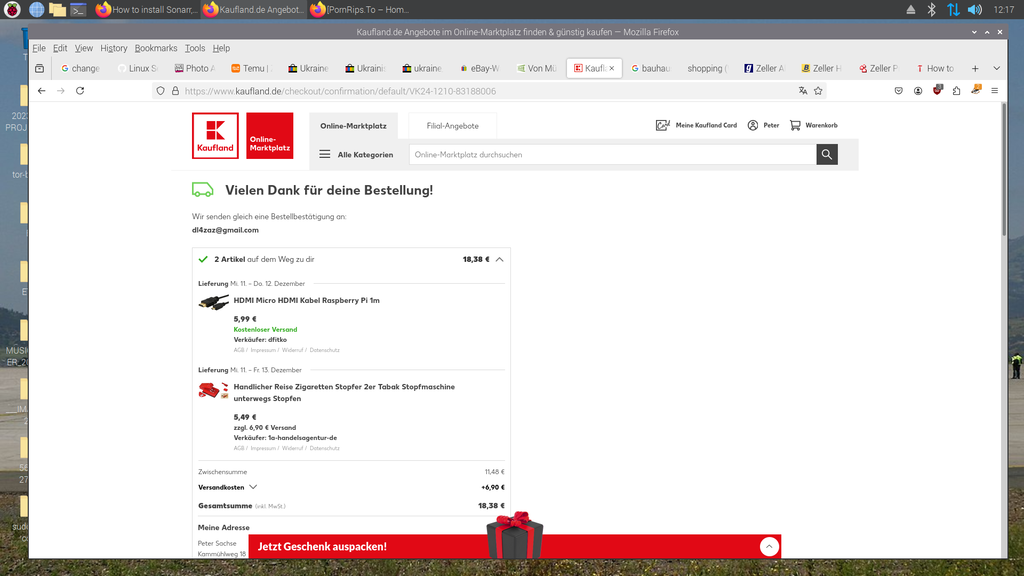Click the Verkäufer 1a-handelsagentur-de seller line
1024x576 pixels.
pos(285,438)
